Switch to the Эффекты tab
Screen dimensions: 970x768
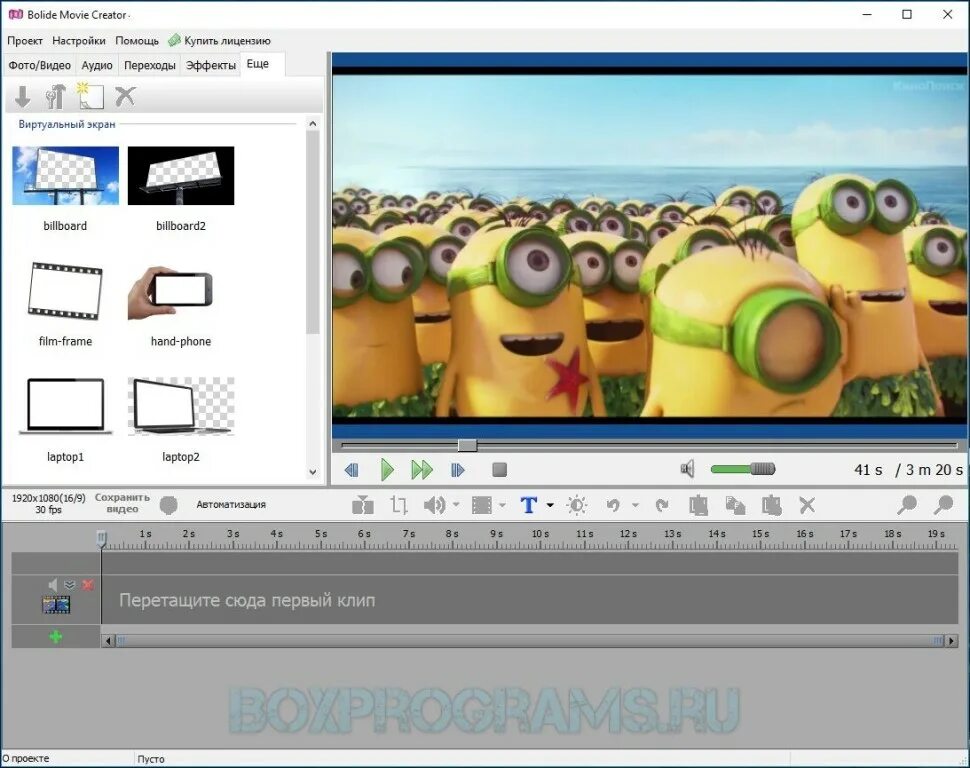[211, 65]
